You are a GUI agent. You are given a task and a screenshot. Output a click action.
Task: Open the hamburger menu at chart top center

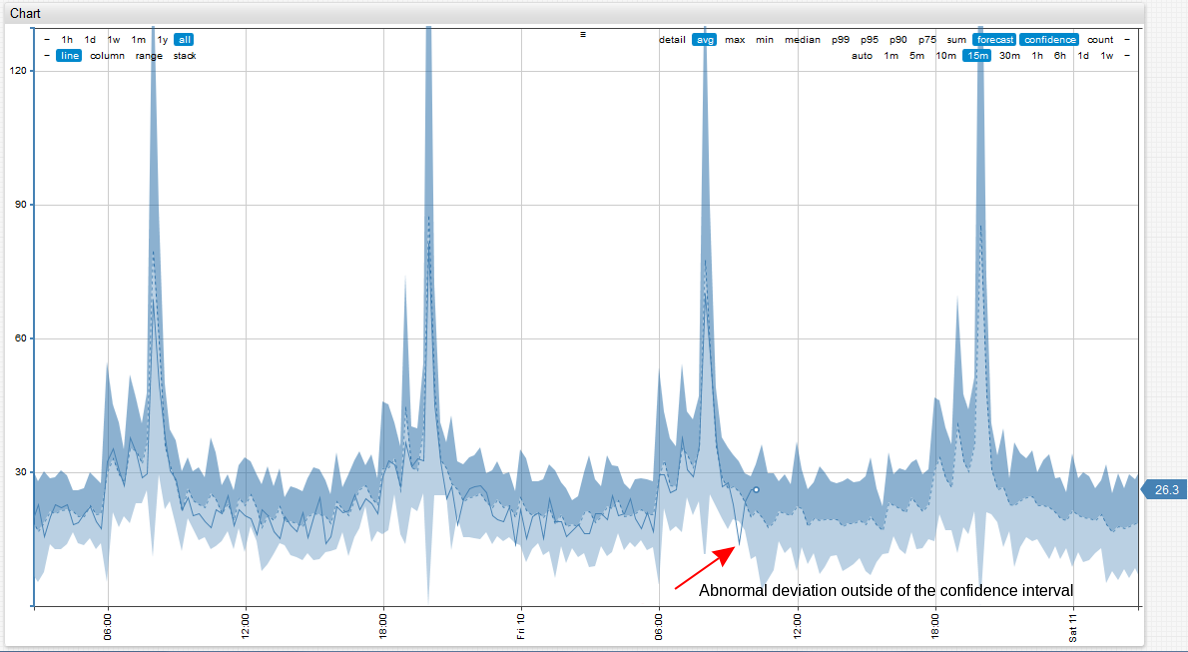coord(583,34)
